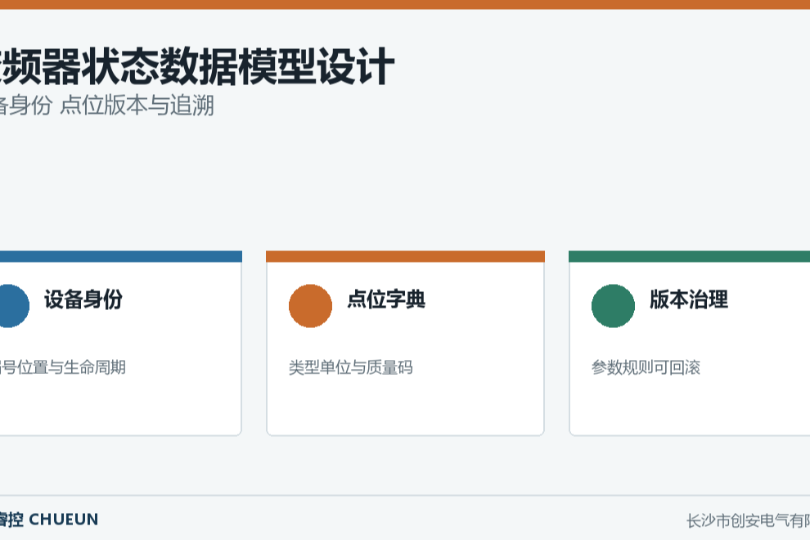The height and width of the screenshot is (540, 810).
Task: Select blank area below 参数规则可回滚 in card
Action: pyautogui.click(x=689, y=406)
